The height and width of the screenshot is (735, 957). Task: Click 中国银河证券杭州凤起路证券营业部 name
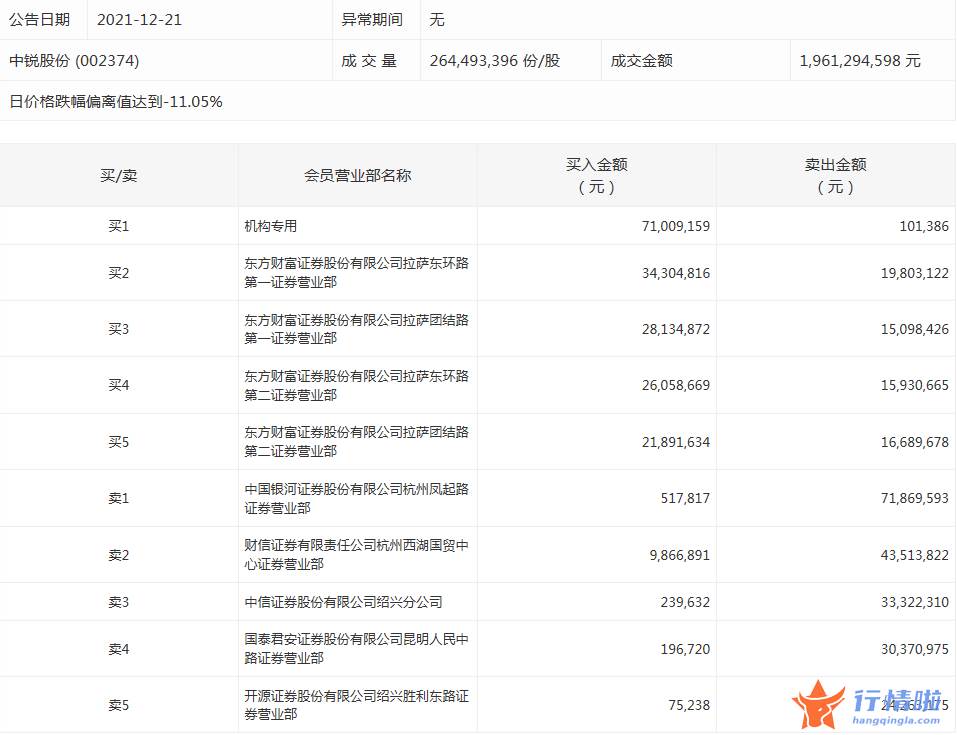(356, 498)
